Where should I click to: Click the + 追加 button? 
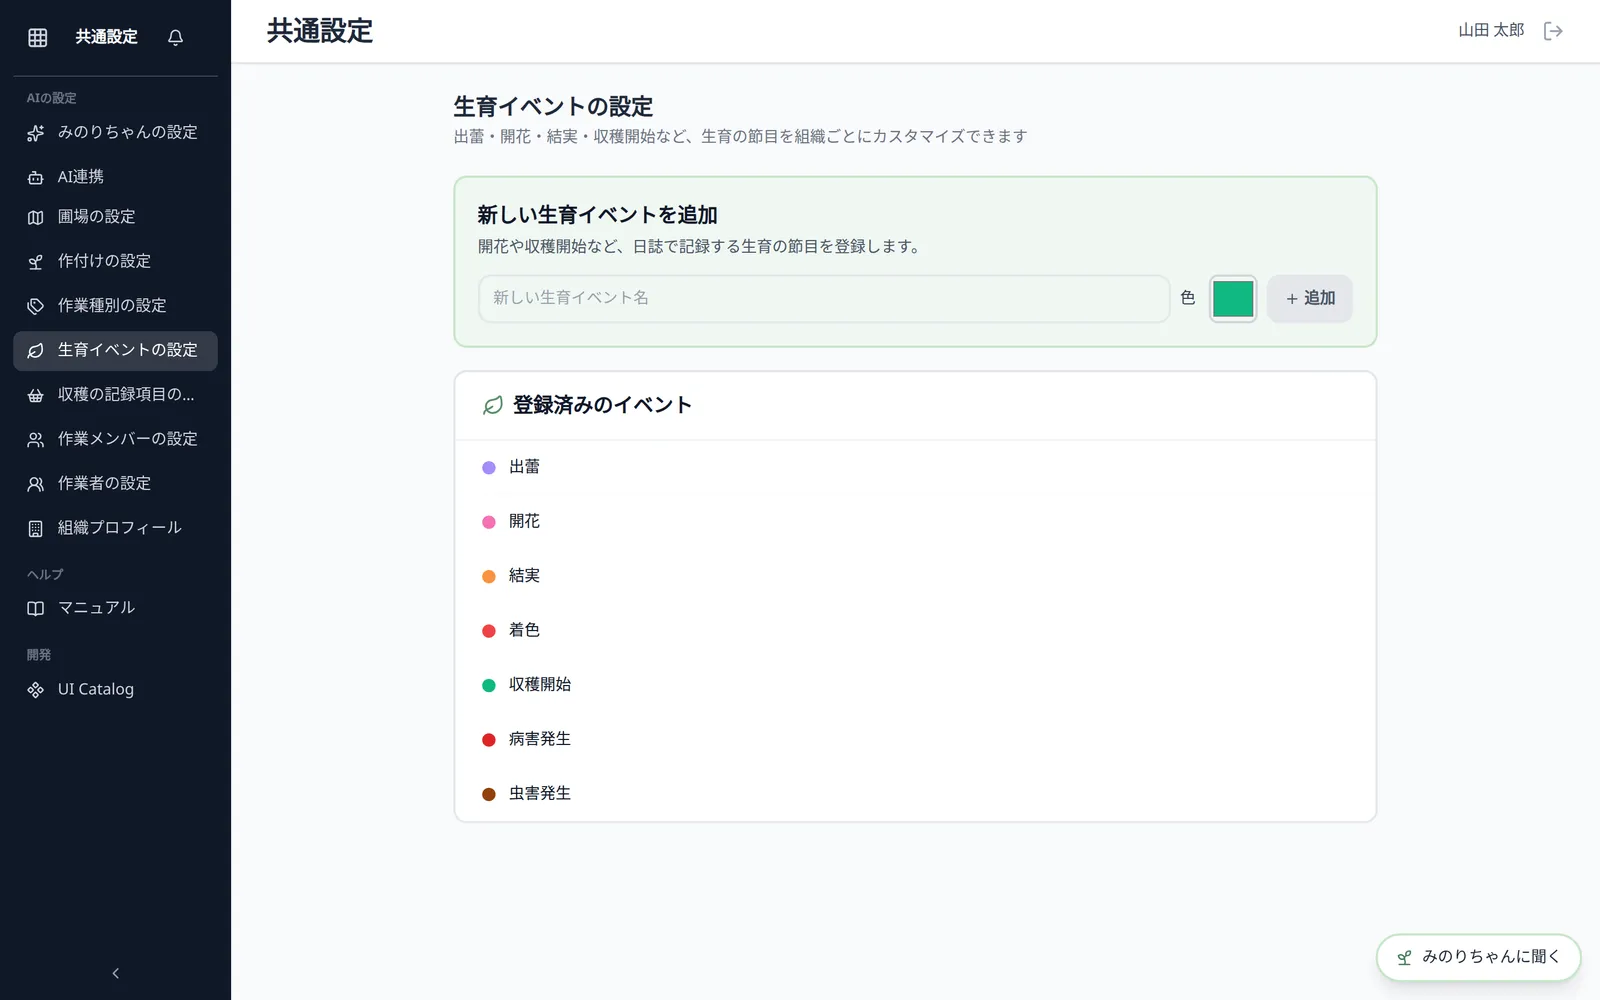tap(1310, 298)
